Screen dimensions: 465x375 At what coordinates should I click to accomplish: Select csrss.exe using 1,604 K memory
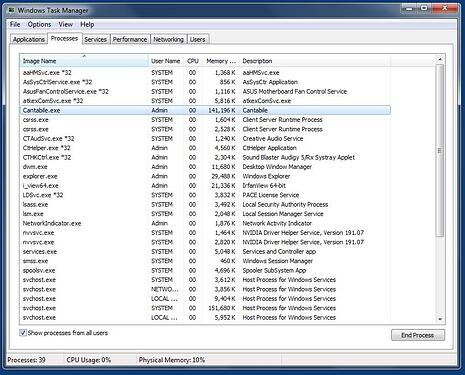[205, 120]
